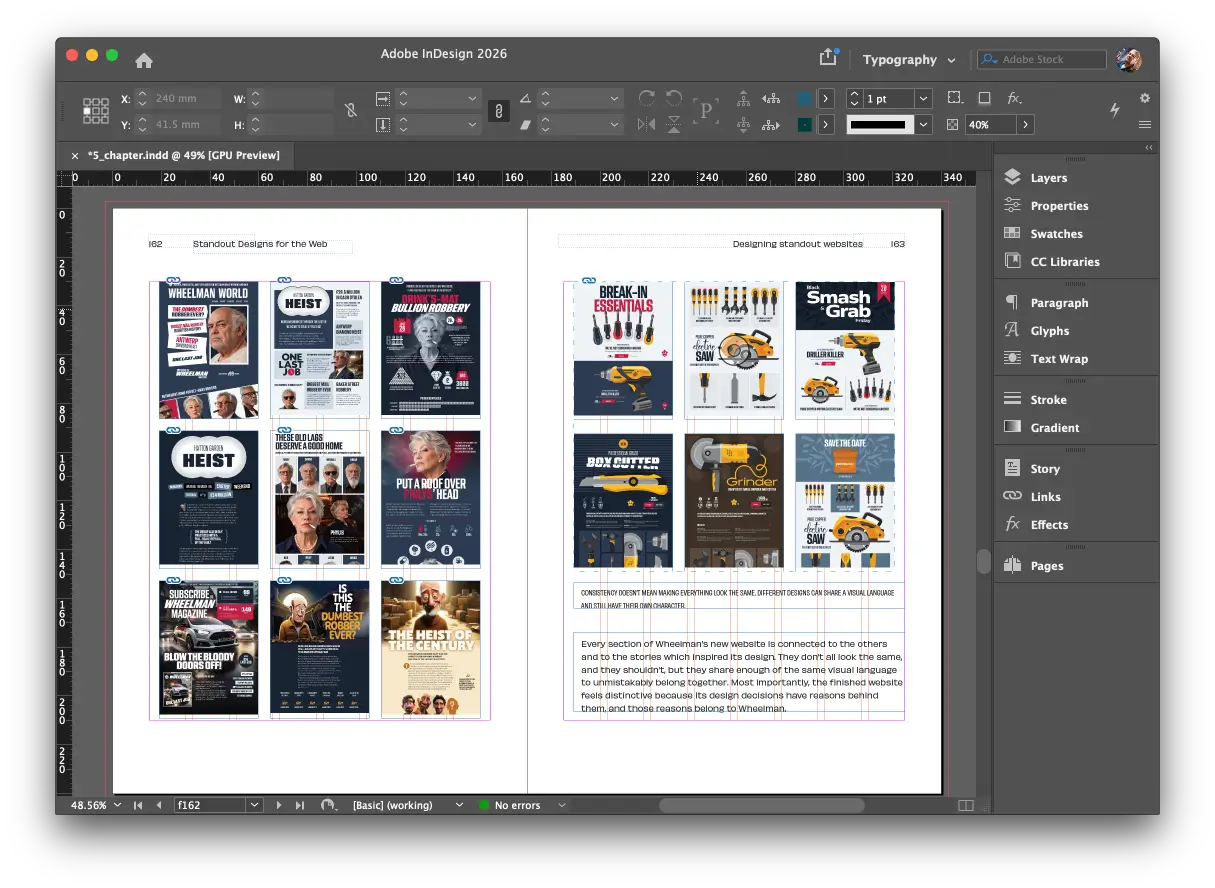This screenshot has width=1215, height=888.
Task: Go to next page button
Action: (x=279, y=805)
